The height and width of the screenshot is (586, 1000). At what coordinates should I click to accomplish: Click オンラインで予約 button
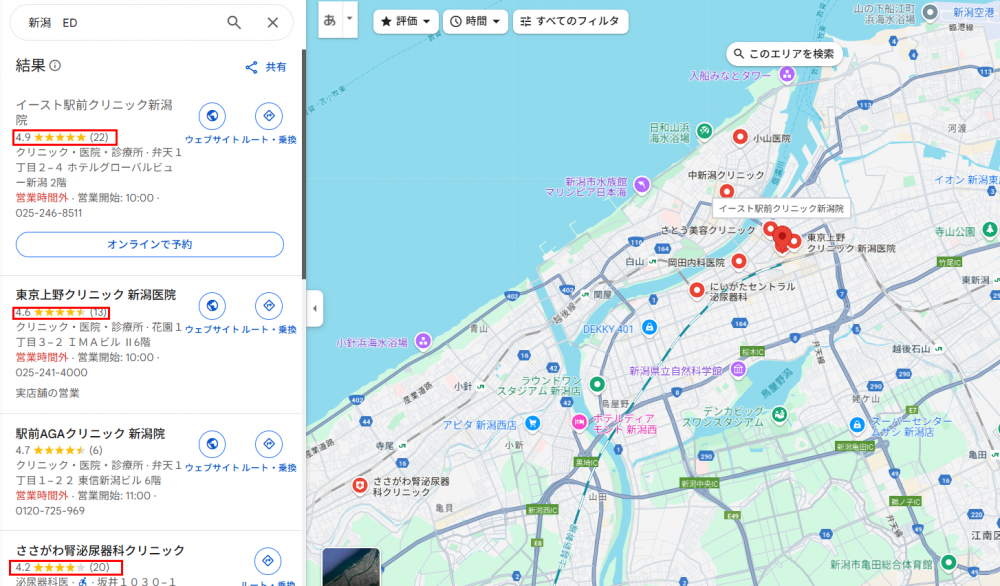pos(150,244)
